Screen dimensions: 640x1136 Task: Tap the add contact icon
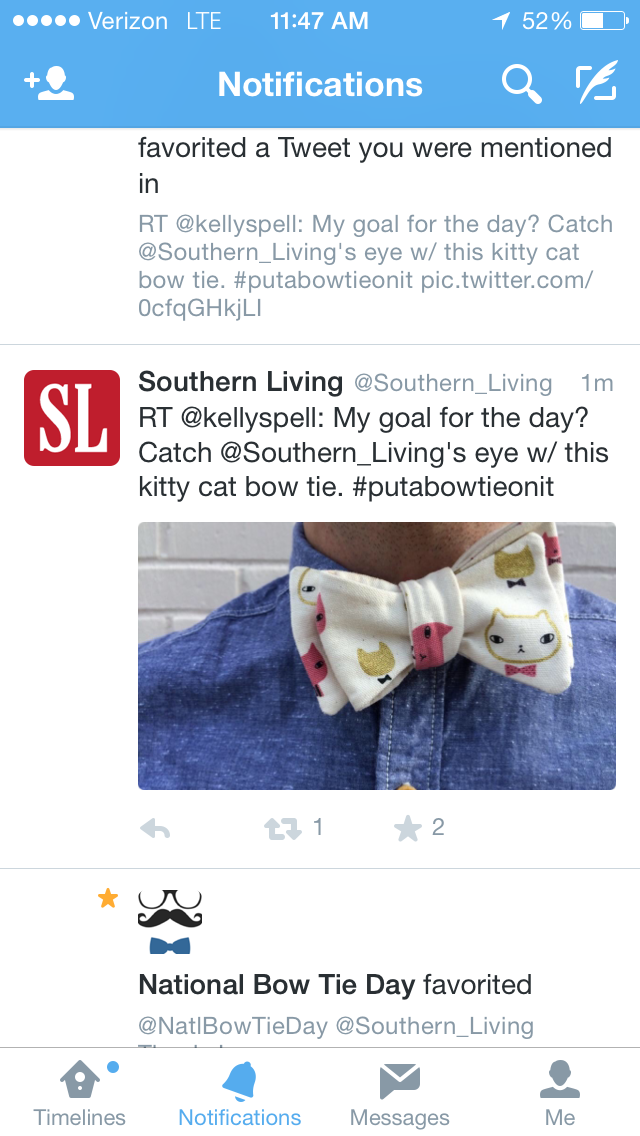pos(50,85)
